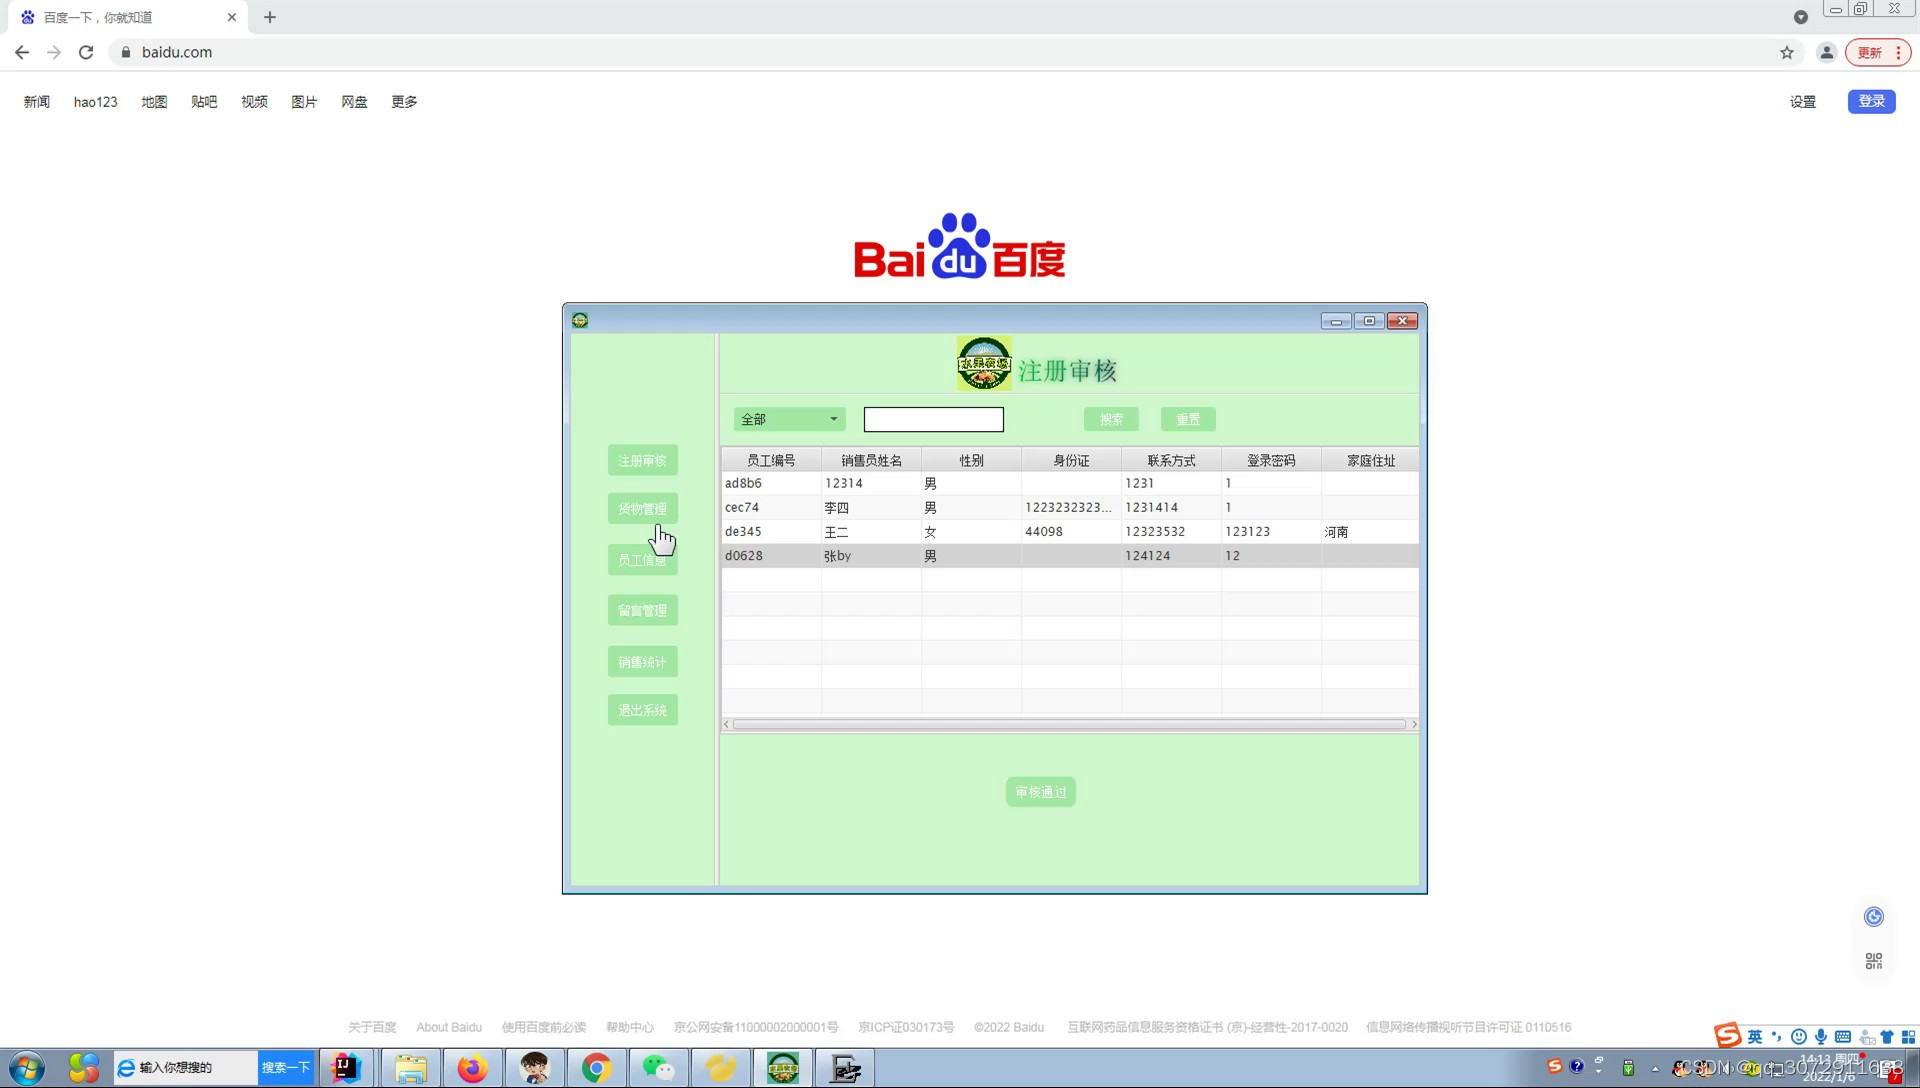
Task: Click Sogou IME microphone icon
Action: 1820,1036
